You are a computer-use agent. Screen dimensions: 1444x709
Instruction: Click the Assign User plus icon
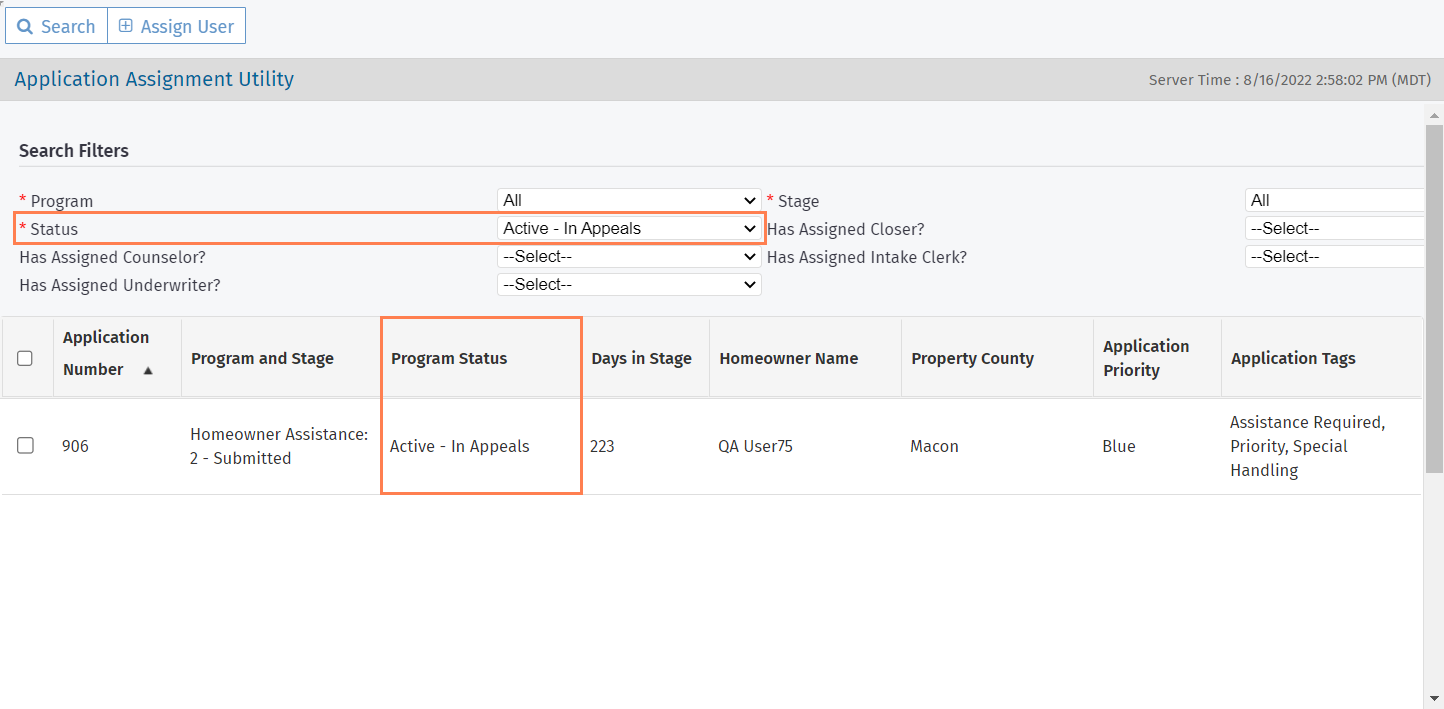click(x=126, y=27)
